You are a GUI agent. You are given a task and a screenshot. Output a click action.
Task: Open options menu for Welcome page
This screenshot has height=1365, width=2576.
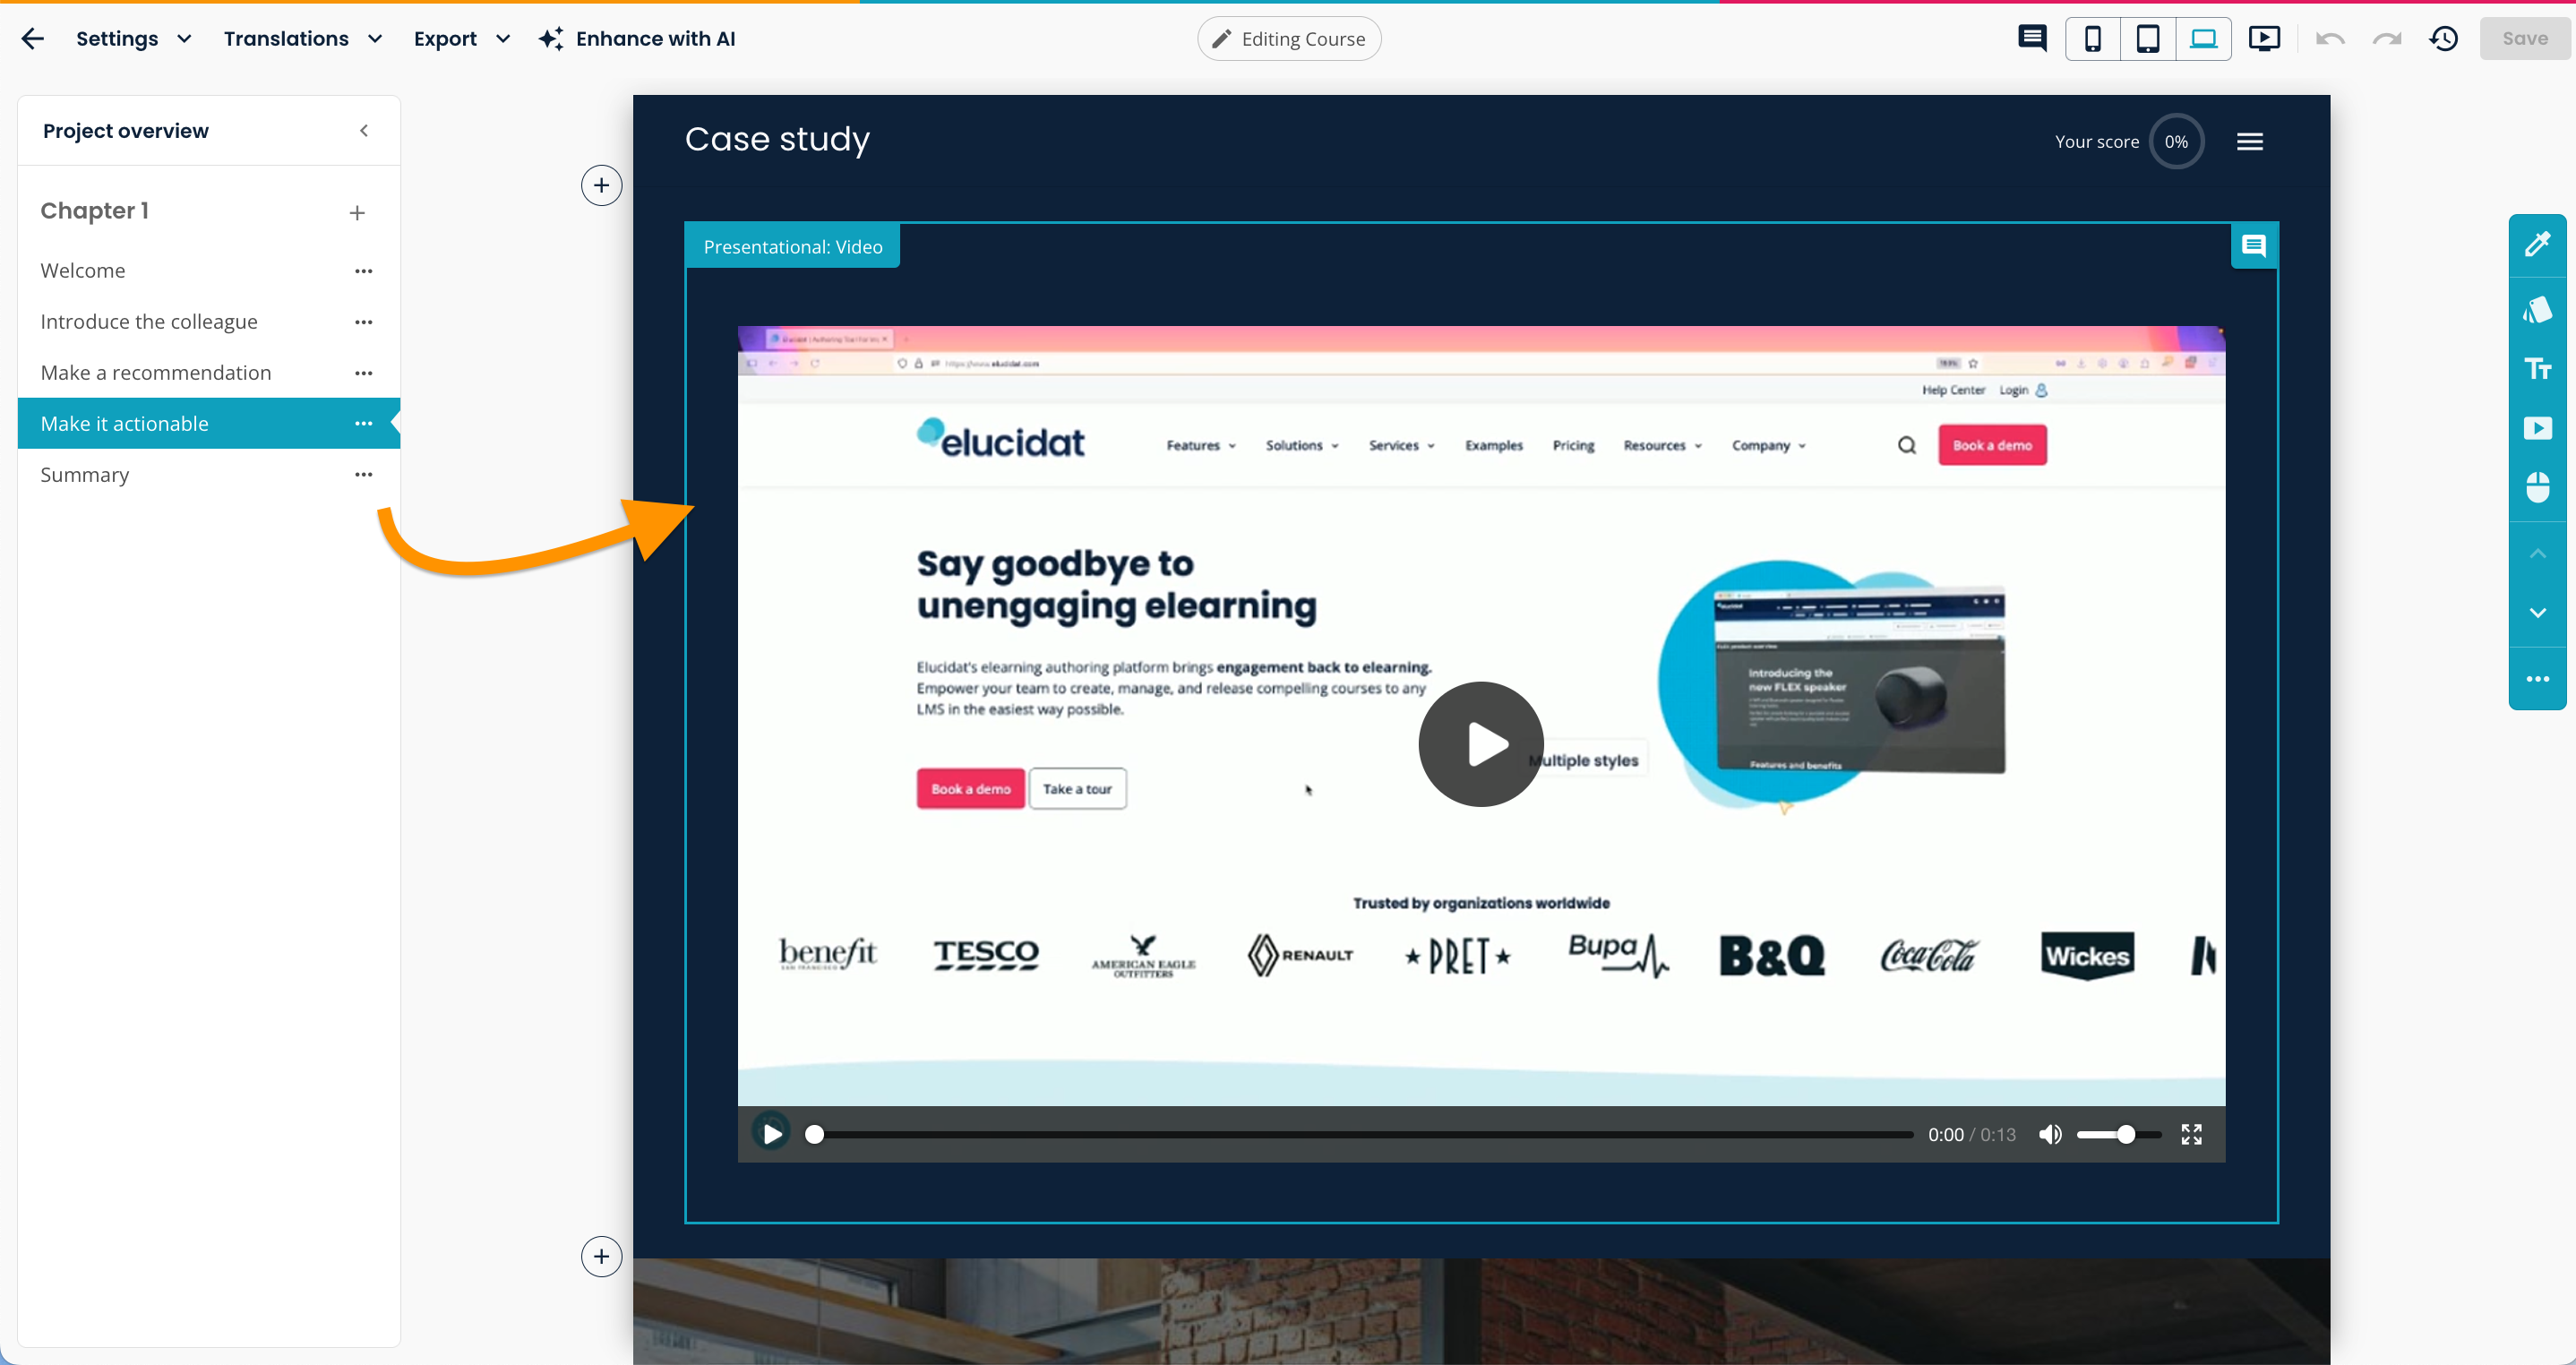364,271
